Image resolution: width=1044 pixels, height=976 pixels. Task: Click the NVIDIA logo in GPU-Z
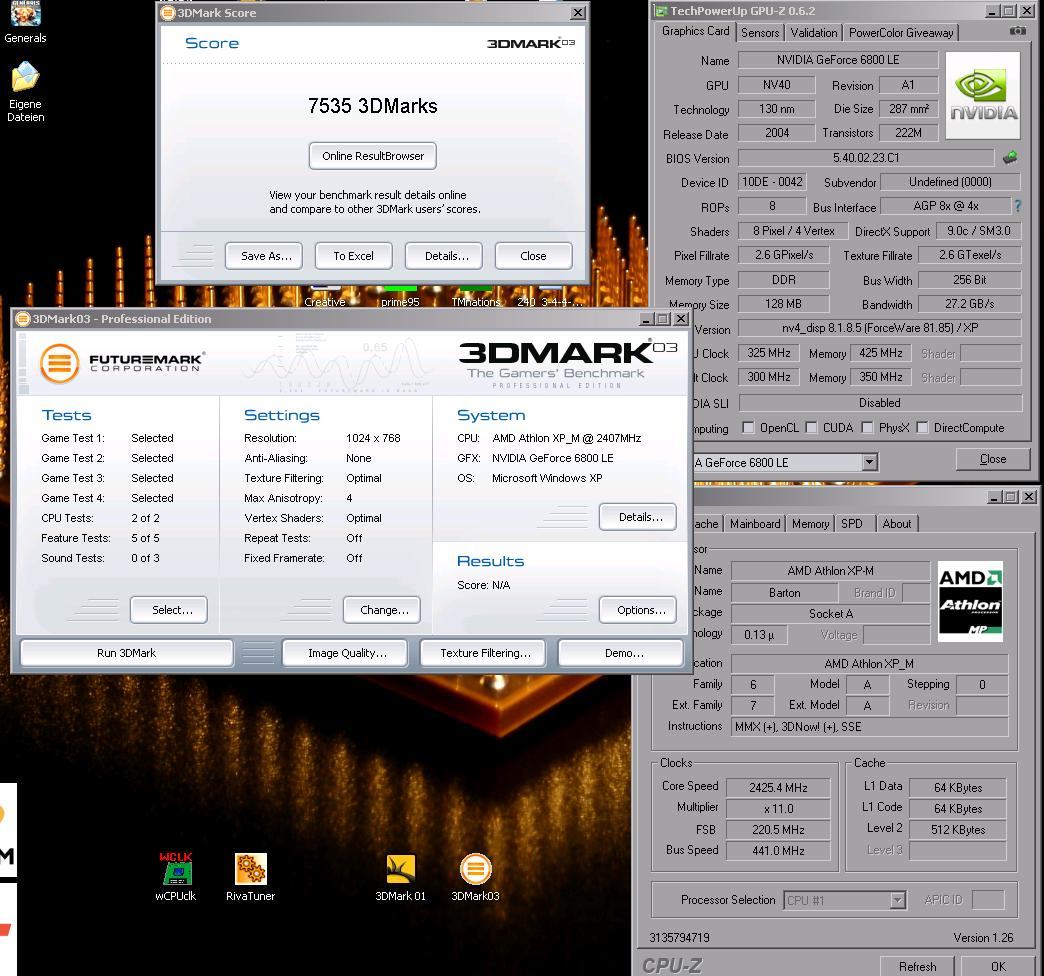click(983, 95)
